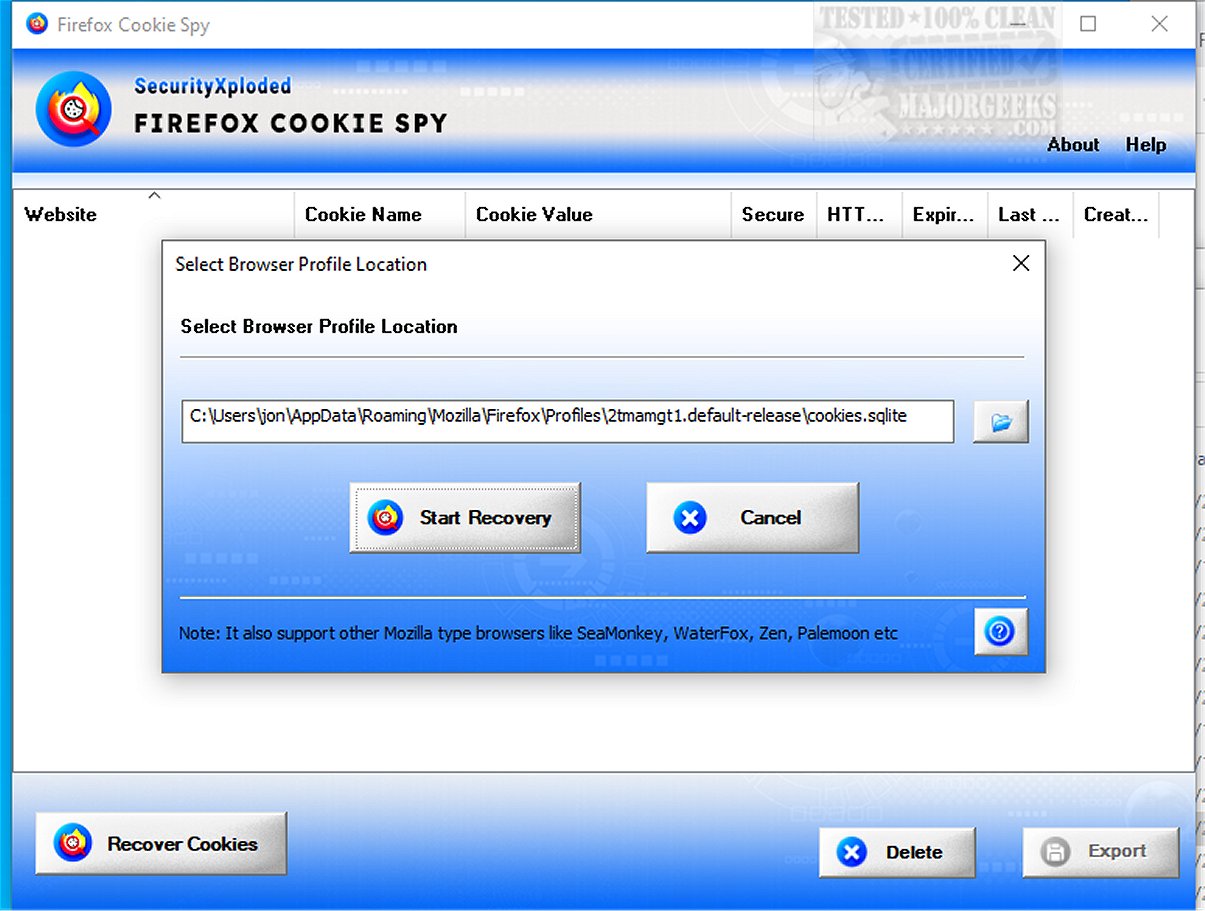Sort by the Expir... column header
This screenshot has width=1205, height=911.
(945, 214)
